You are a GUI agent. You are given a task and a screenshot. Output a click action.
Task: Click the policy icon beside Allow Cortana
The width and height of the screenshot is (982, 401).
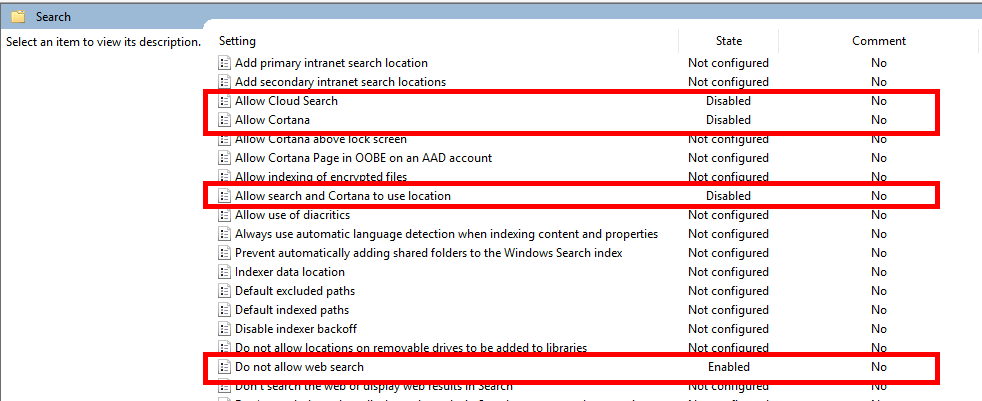point(225,120)
